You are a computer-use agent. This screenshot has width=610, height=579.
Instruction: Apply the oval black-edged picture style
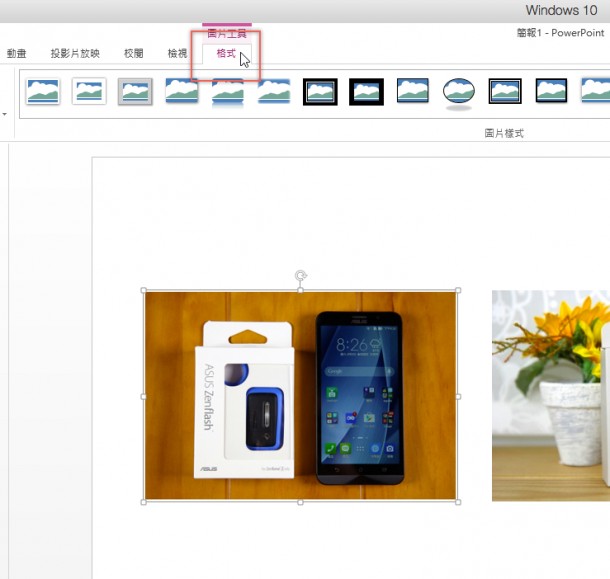pyautogui.click(x=459, y=93)
